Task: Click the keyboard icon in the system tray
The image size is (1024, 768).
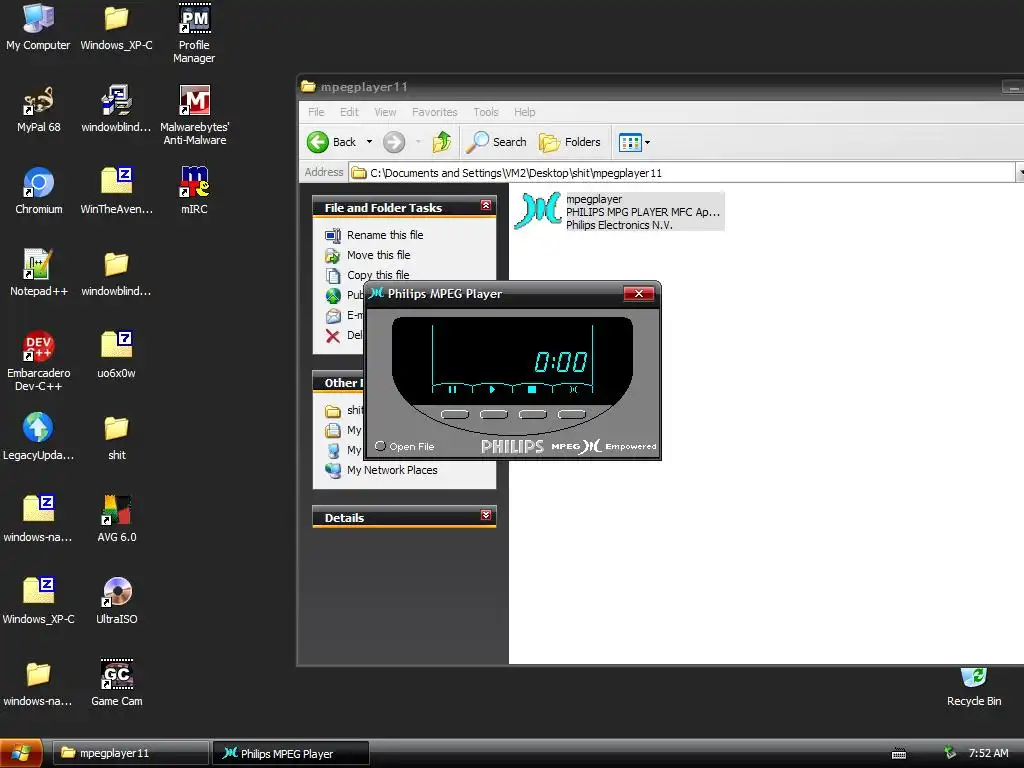Action: pos(899,754)
